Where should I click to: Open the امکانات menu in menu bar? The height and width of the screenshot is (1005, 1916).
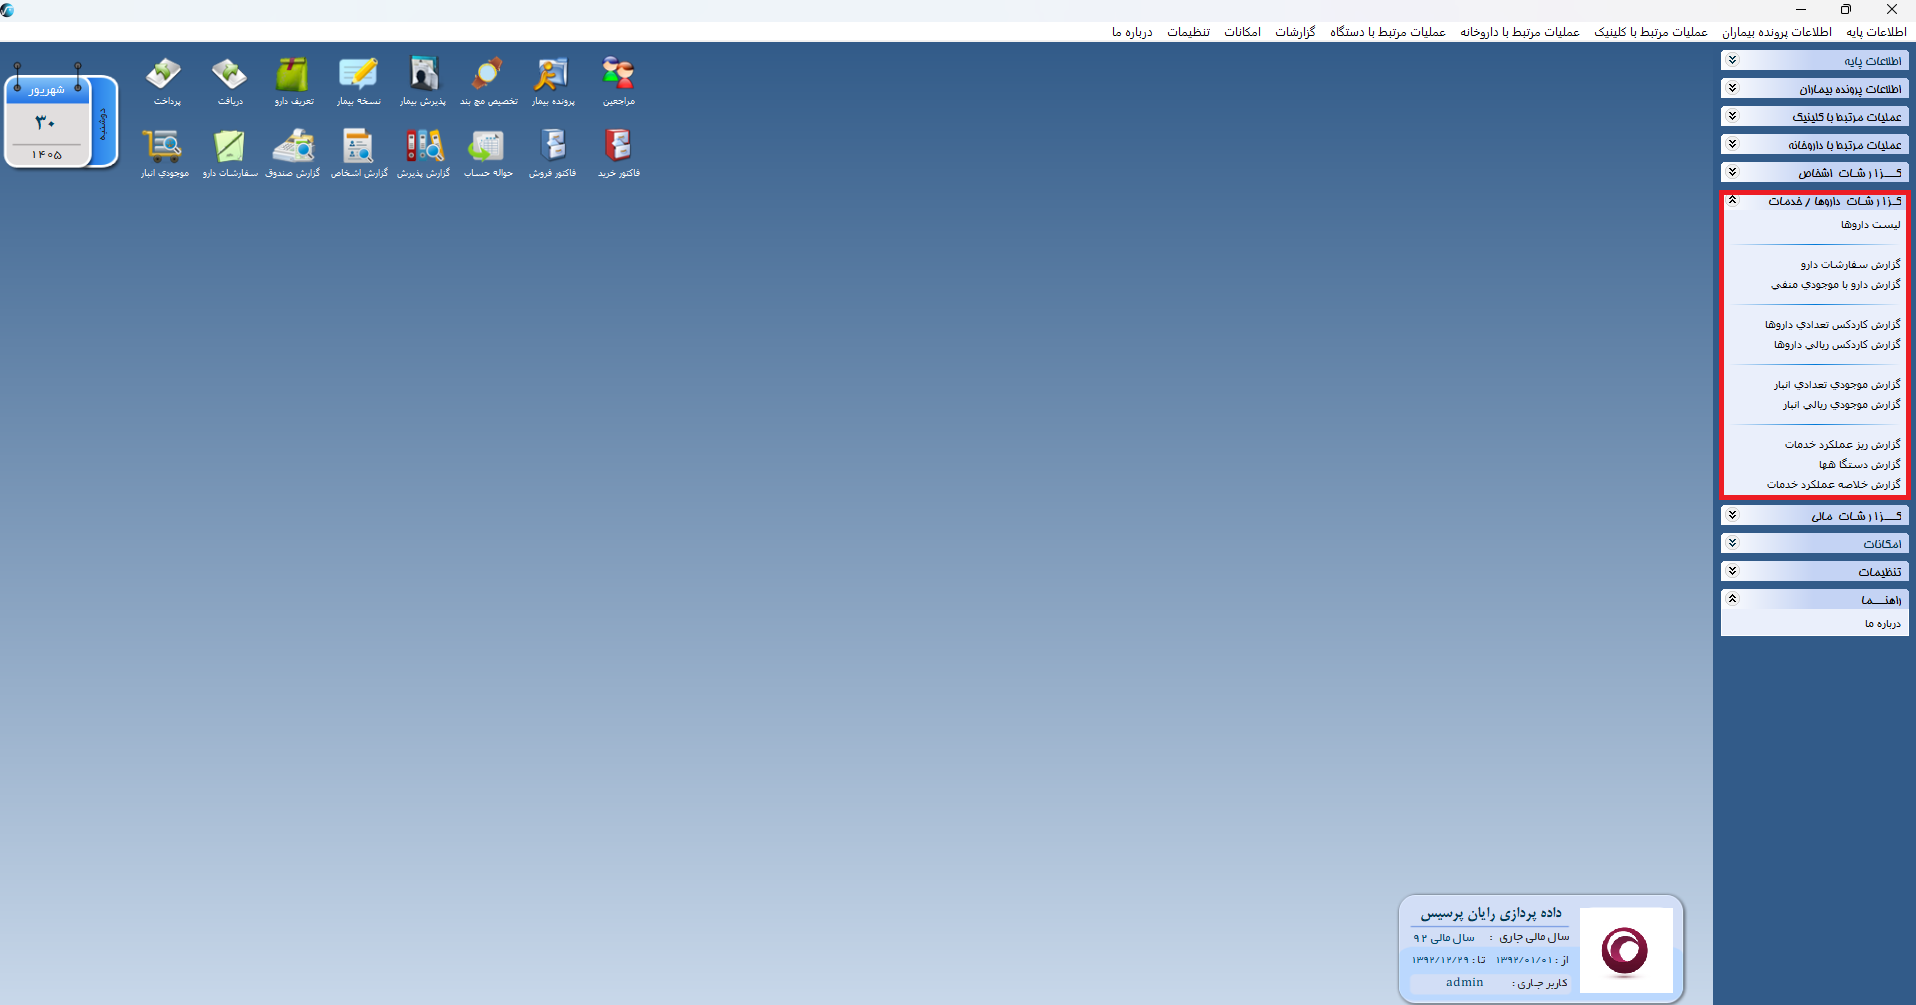[x=1242, y=32]
